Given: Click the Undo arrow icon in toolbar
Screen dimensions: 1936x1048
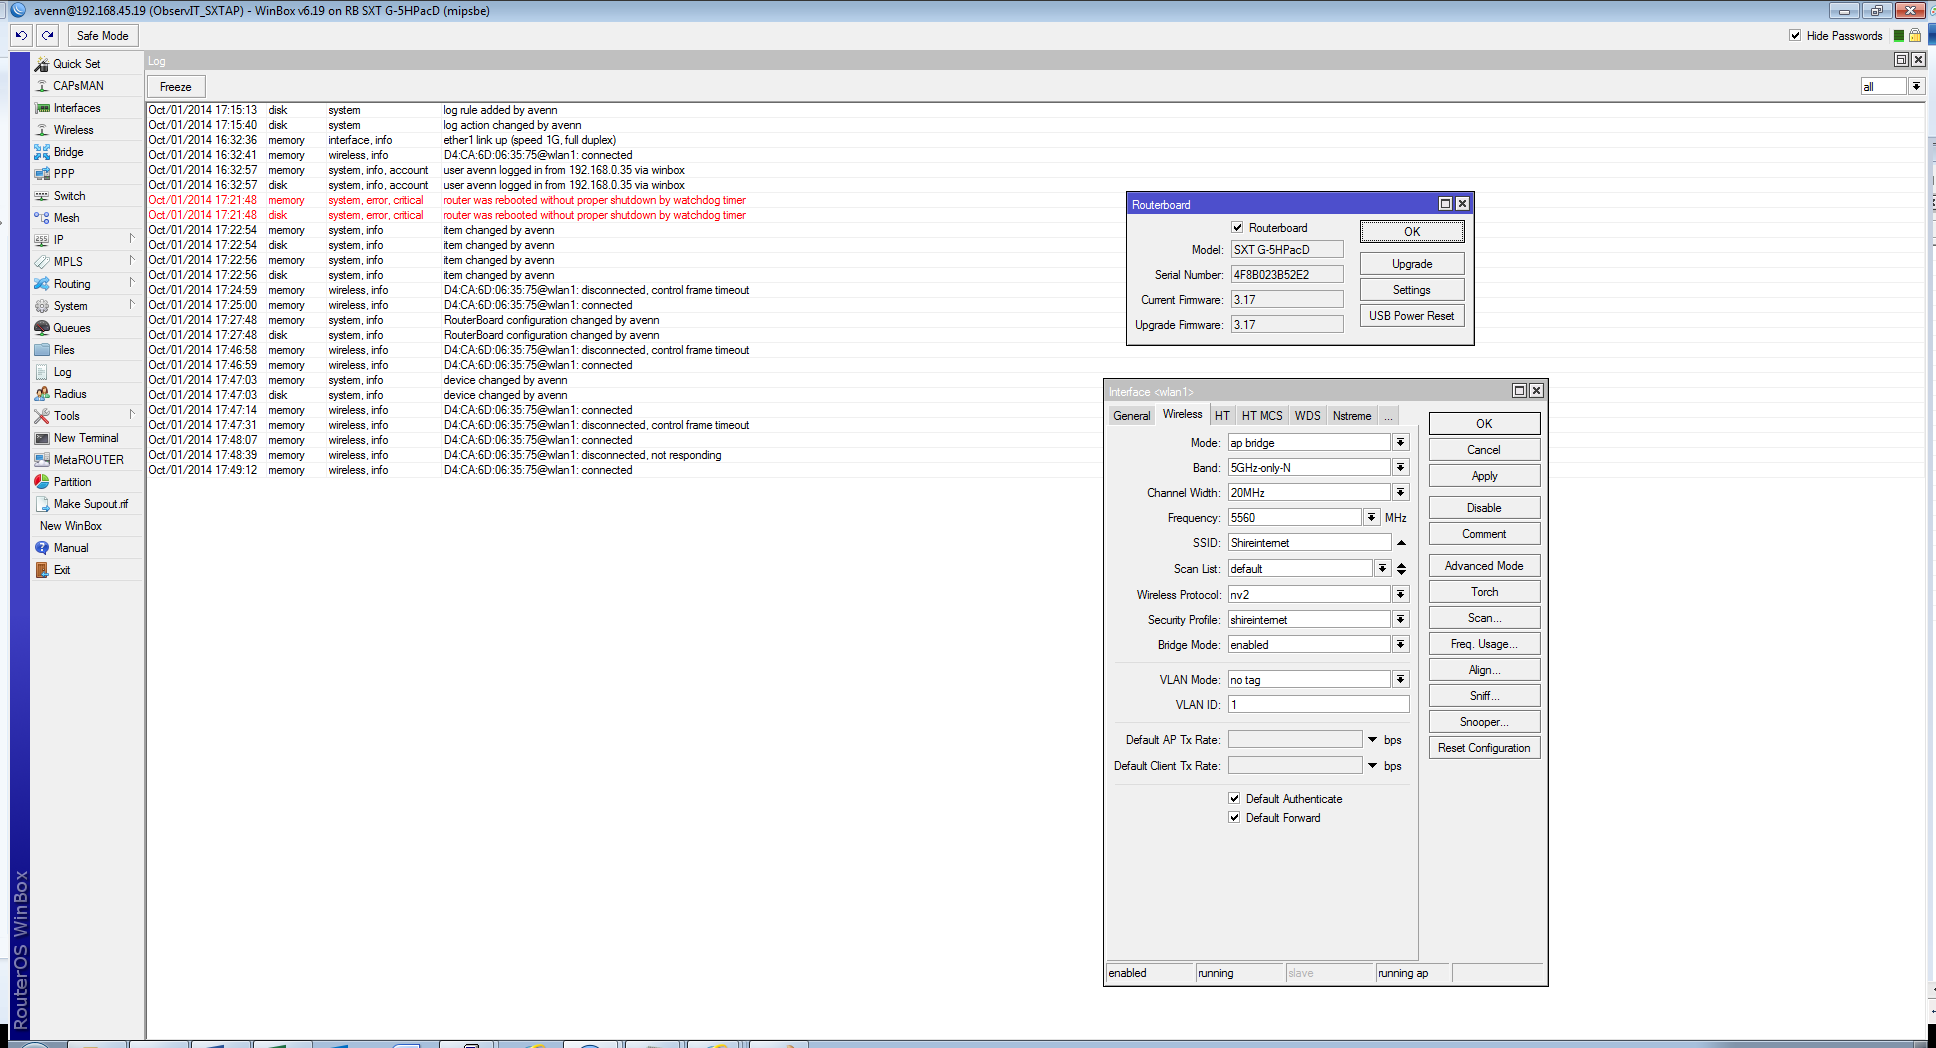Looking at the screenshot, I should pyautogui.click(x=21, y=35).
